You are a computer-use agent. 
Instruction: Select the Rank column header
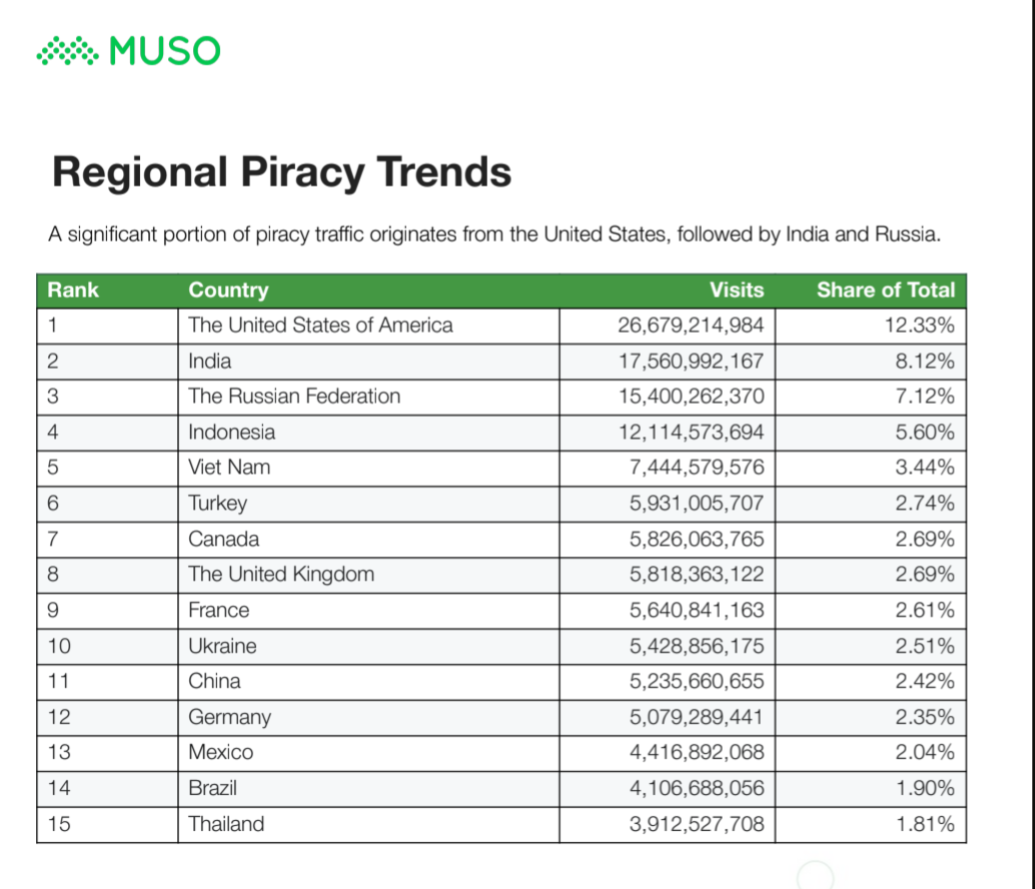pos(73,290)
